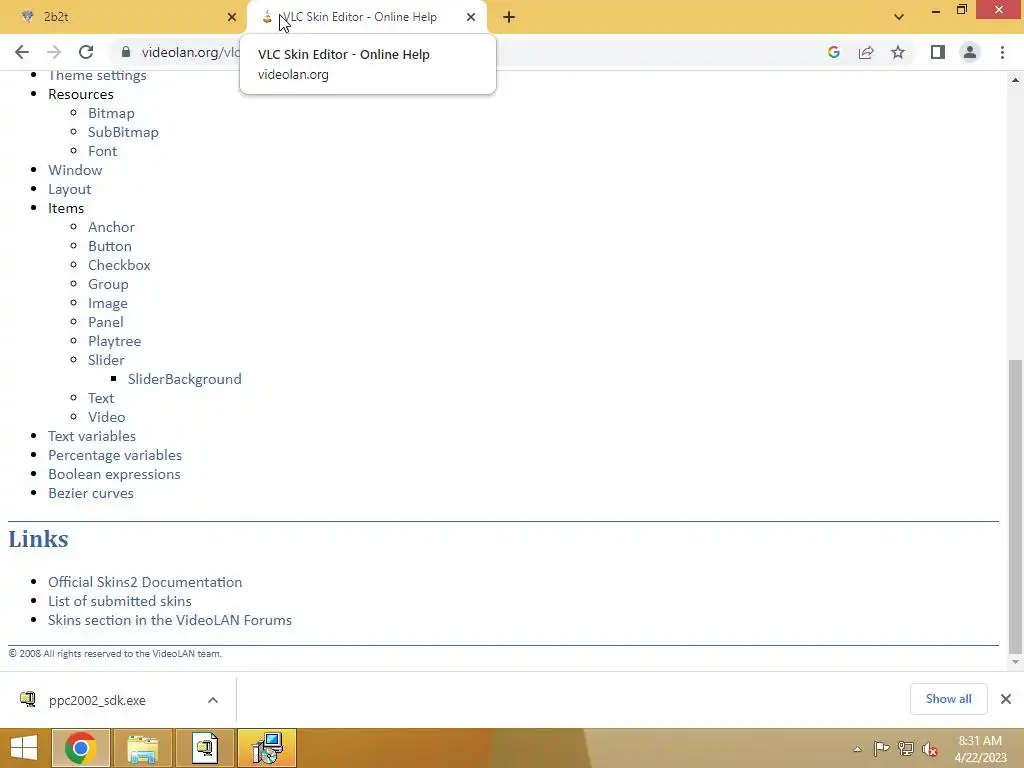Open the Group link
The image size is (1024, 768).
tap(108, 285)
